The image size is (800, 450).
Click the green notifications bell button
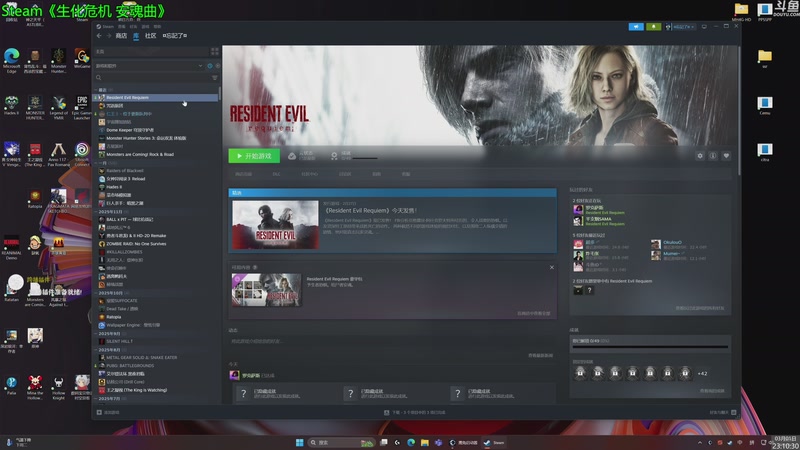point(654,27)
